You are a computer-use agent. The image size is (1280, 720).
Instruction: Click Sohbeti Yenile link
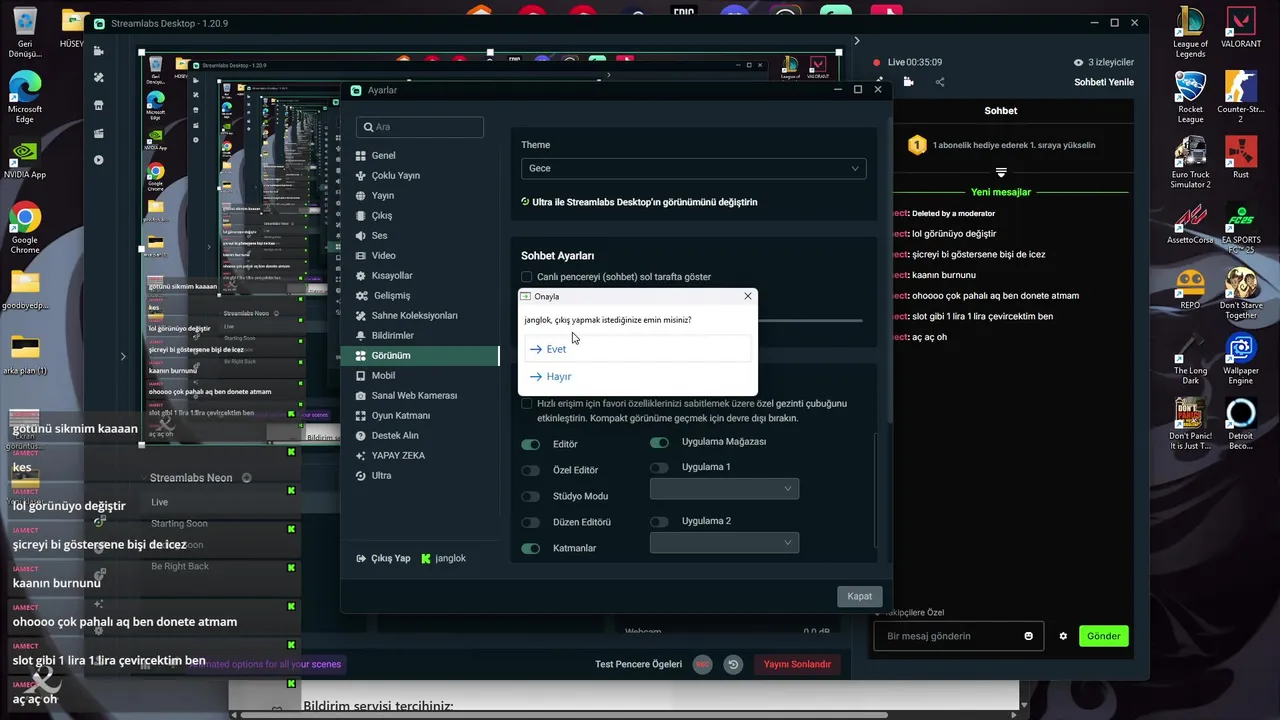1104,82
